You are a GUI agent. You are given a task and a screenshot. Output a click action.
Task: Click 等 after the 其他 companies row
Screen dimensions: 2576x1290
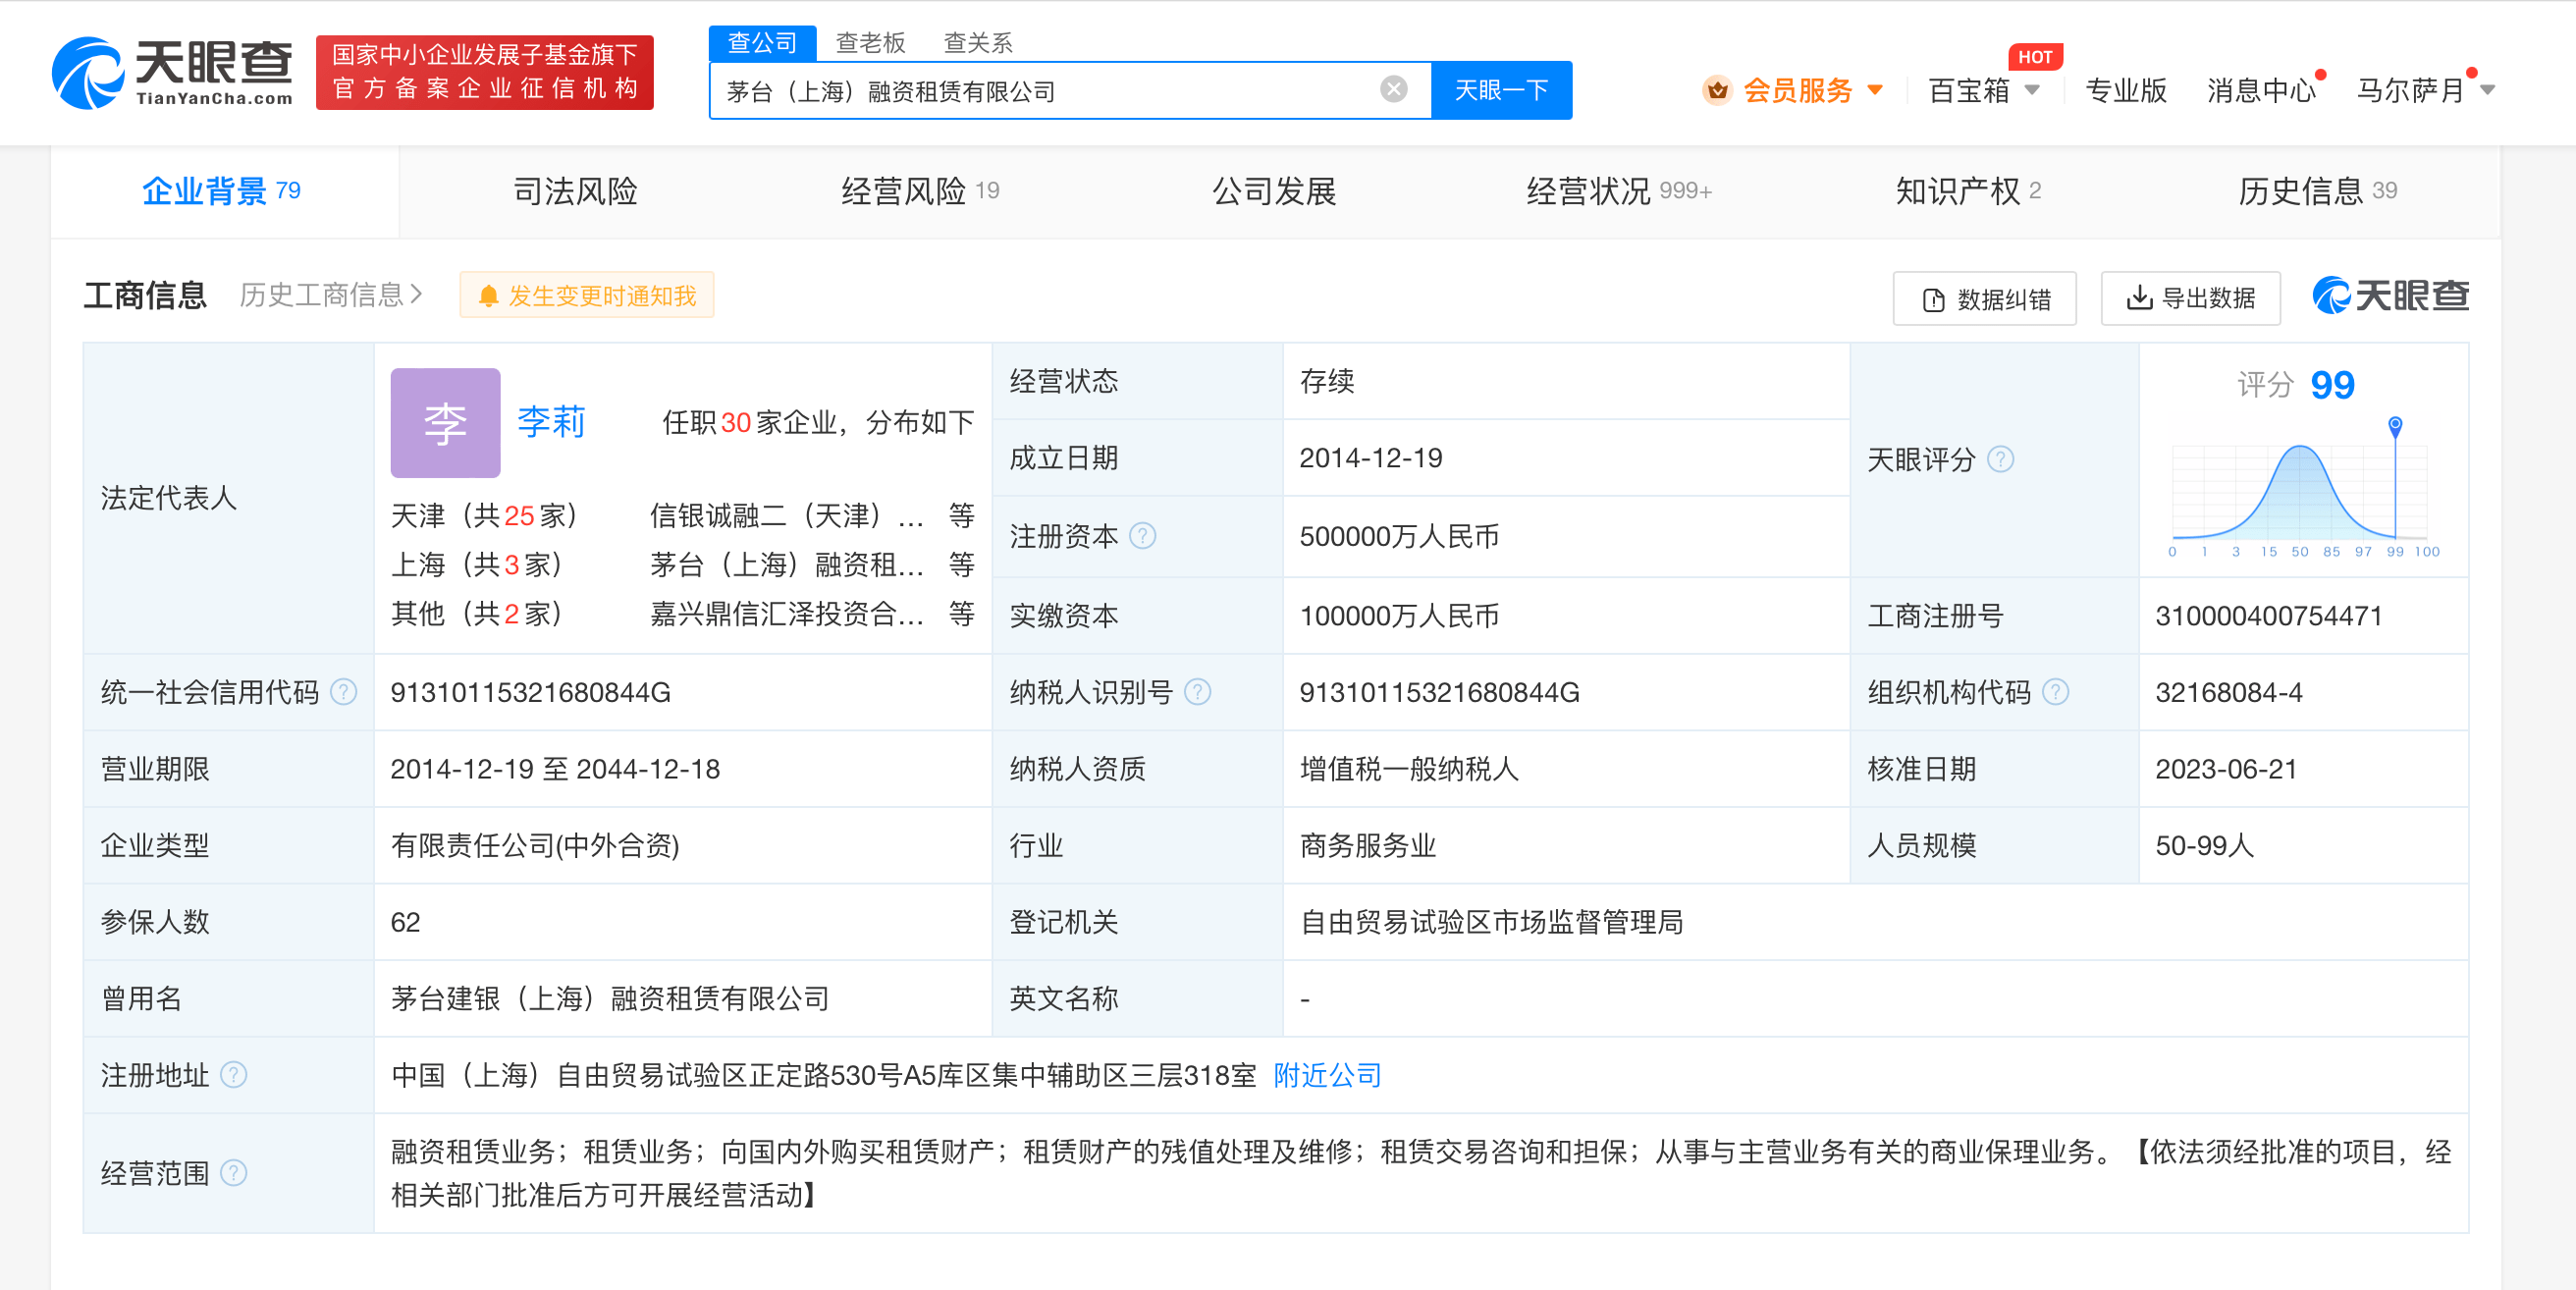pos(962,614)
